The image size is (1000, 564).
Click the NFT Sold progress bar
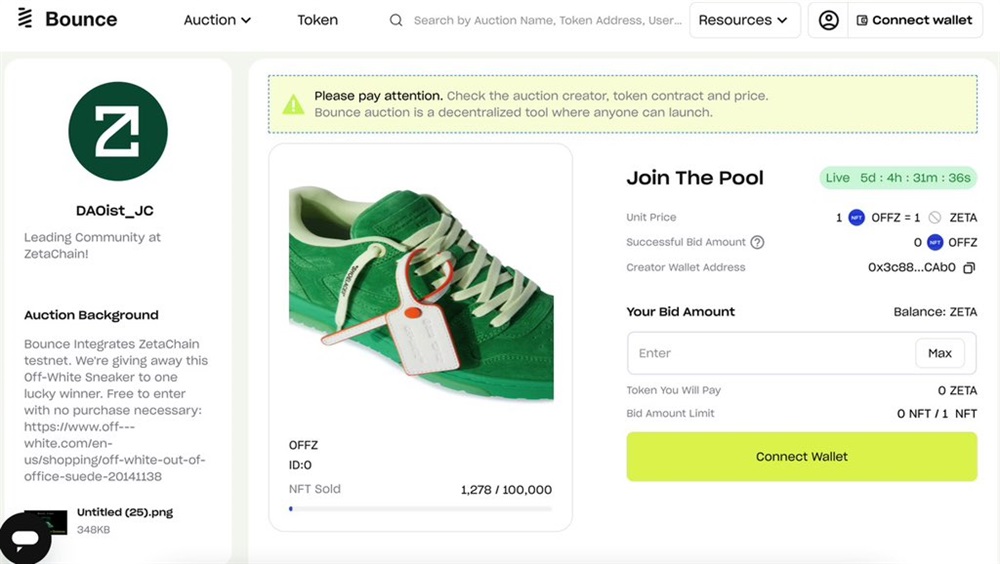tap(420, 509)
